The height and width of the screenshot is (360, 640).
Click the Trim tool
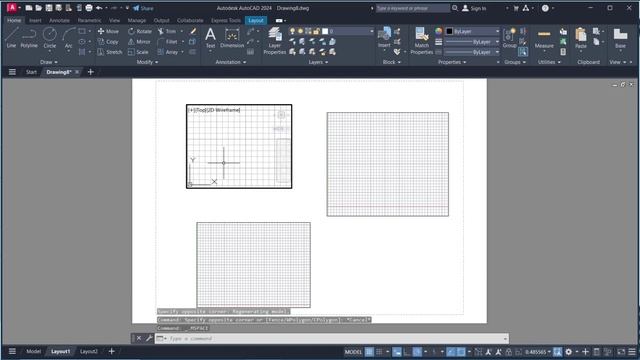point(167,31)
